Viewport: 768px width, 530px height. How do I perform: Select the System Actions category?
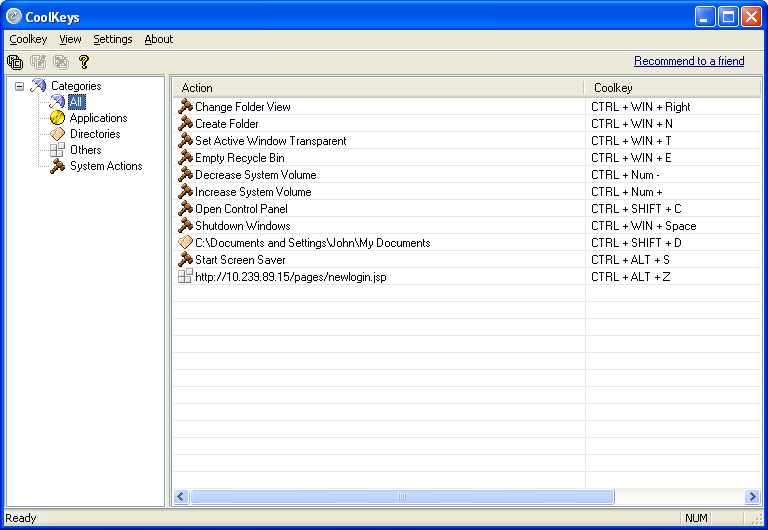pyautogui.click(x=106, y=166)
